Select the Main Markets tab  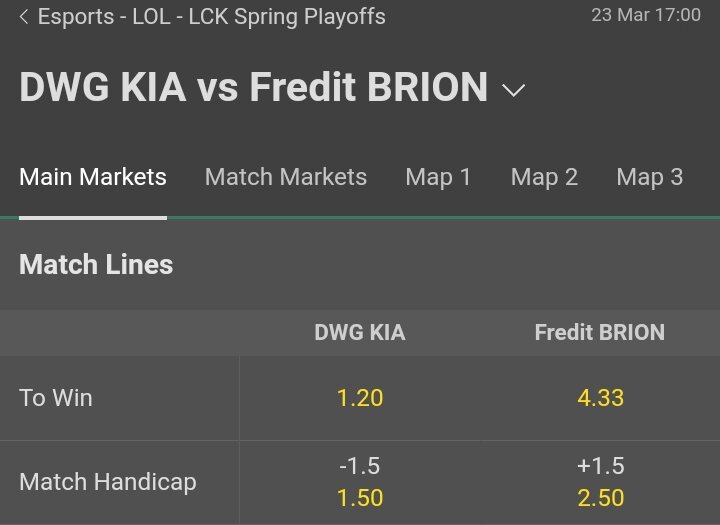(x=93, y=177)
